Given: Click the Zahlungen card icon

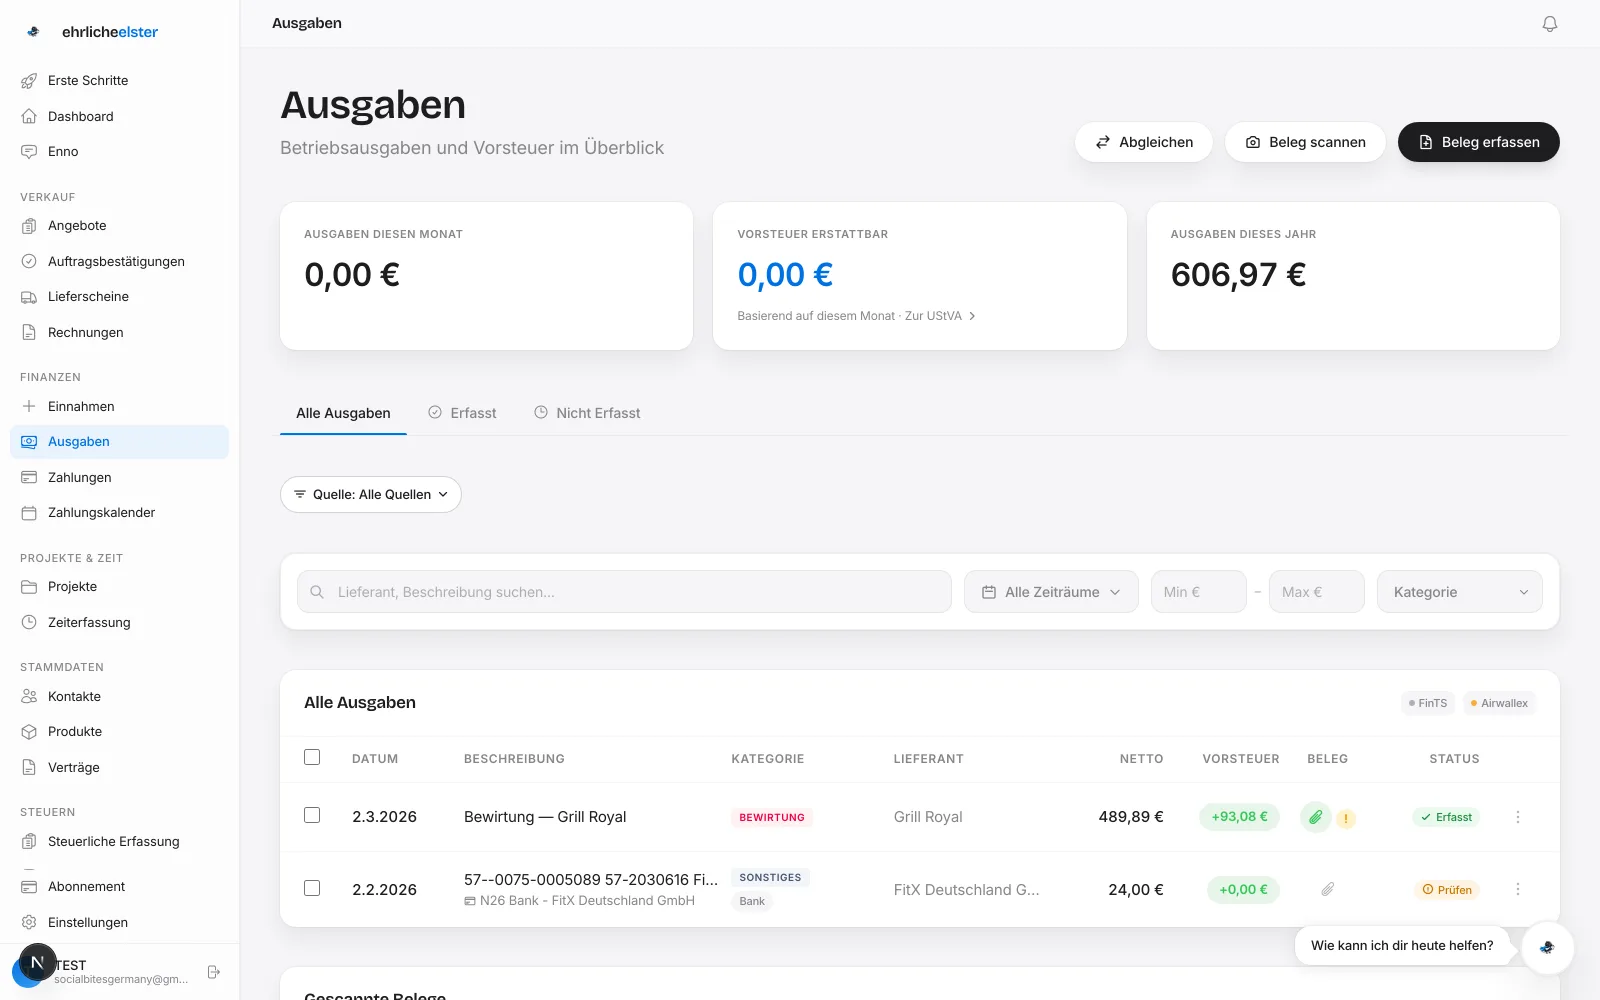Looking at the screenshot, I should 29,477.
